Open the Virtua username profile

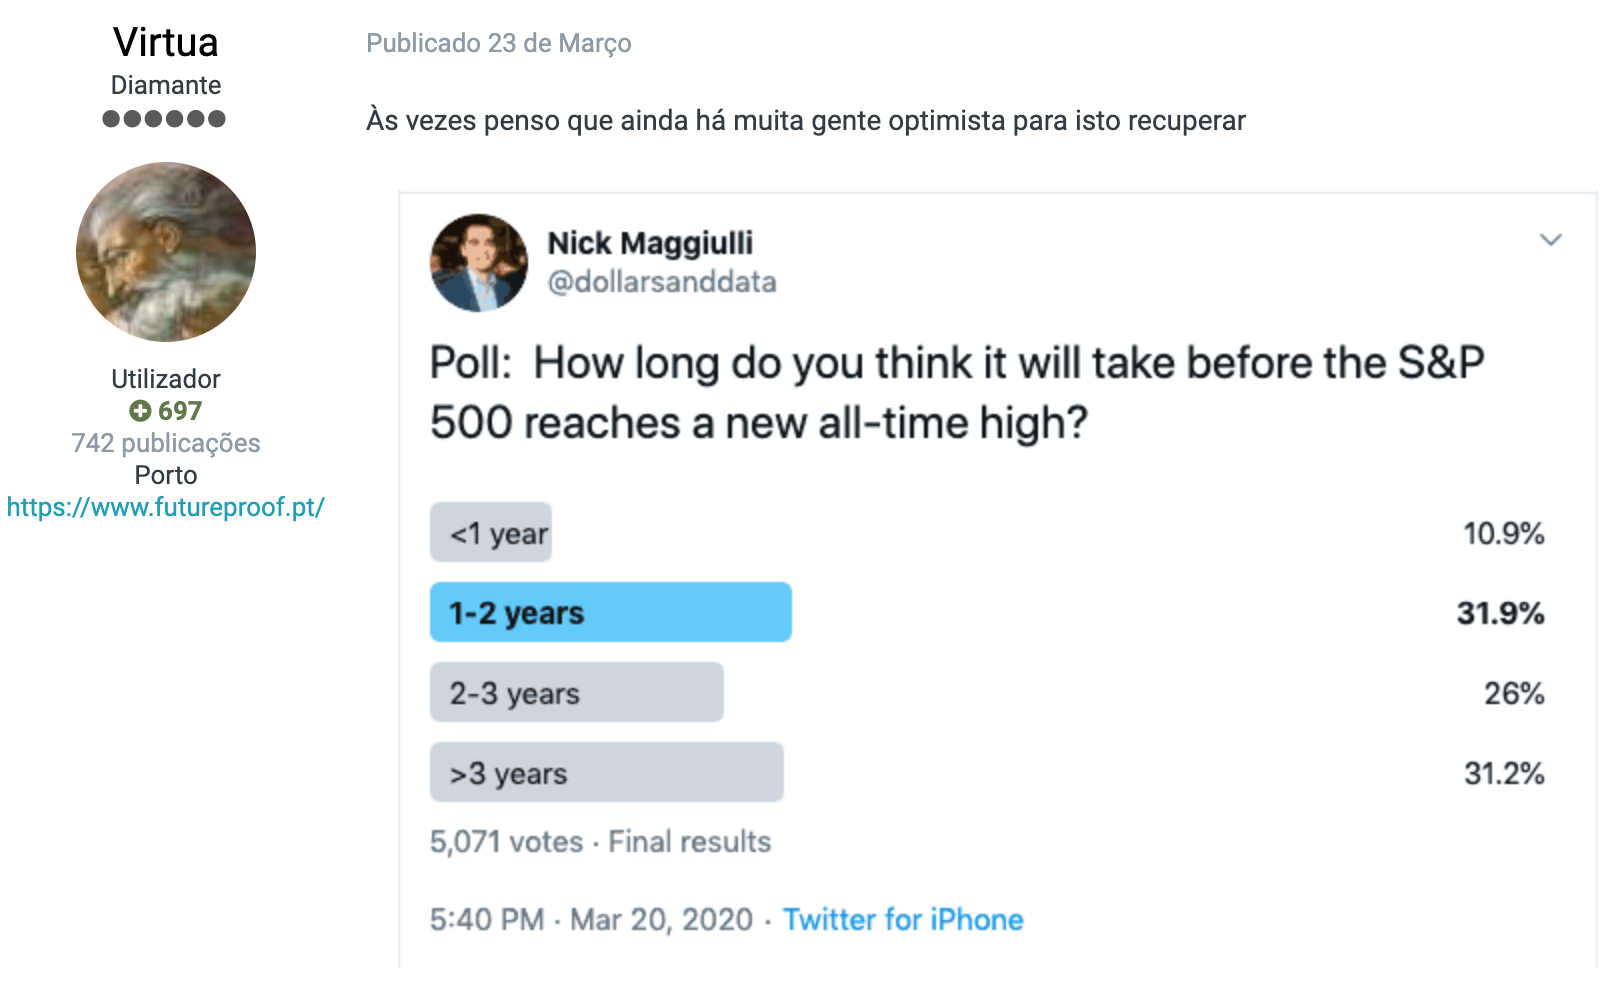coord(166,43)
